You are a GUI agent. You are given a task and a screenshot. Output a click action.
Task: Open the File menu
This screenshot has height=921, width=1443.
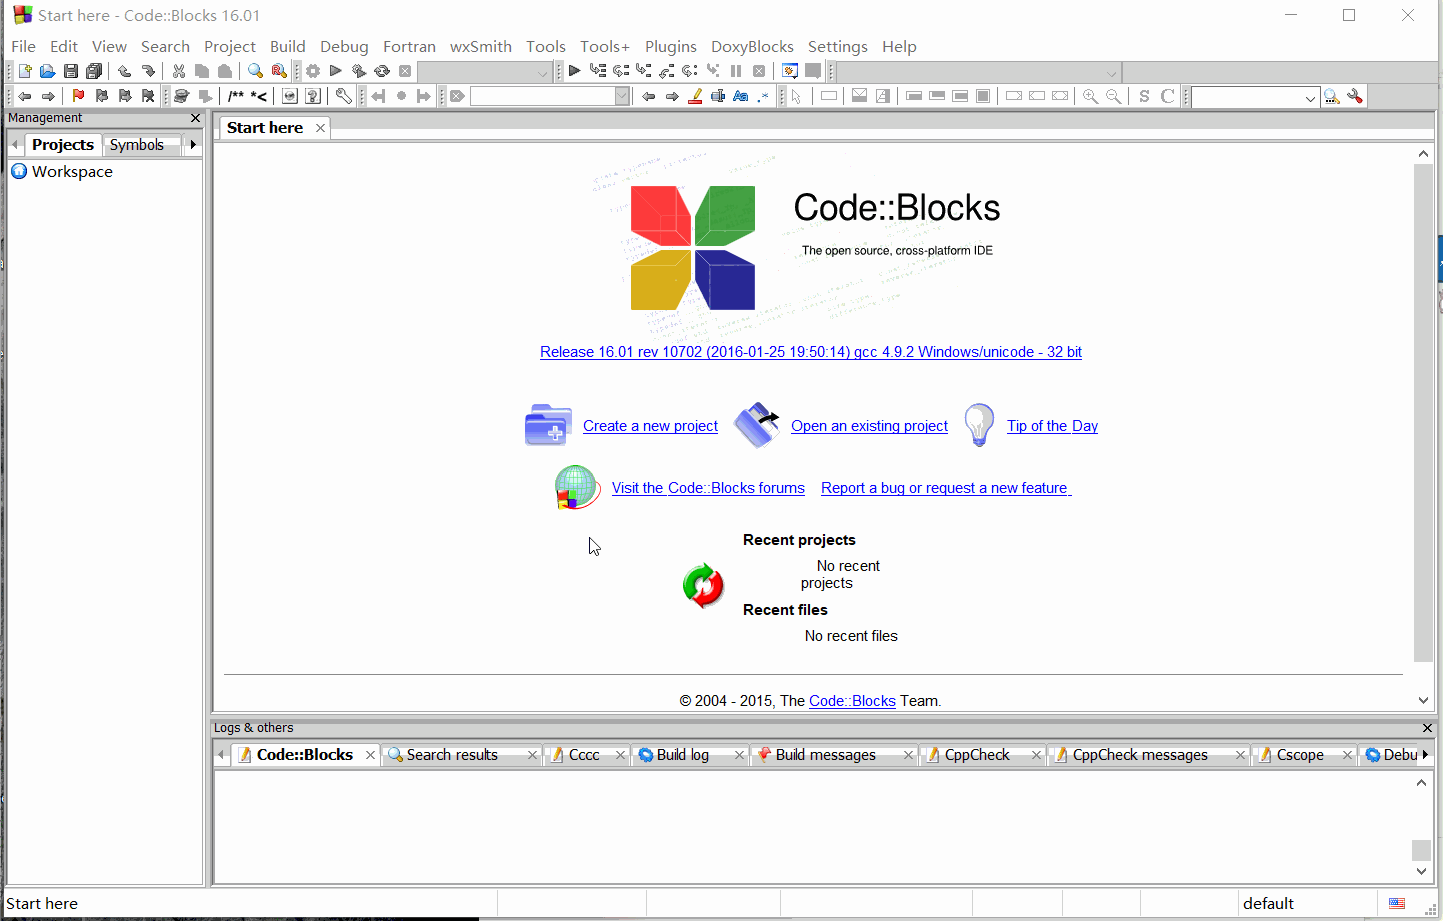coord(24,46)
